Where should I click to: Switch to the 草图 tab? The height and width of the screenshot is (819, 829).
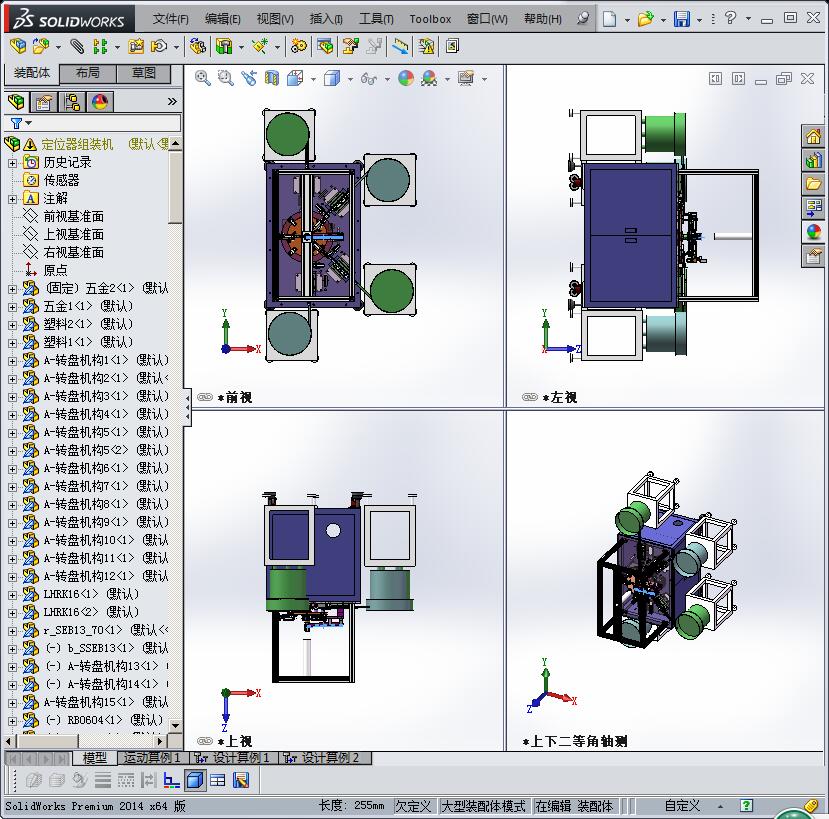[144, 73]
